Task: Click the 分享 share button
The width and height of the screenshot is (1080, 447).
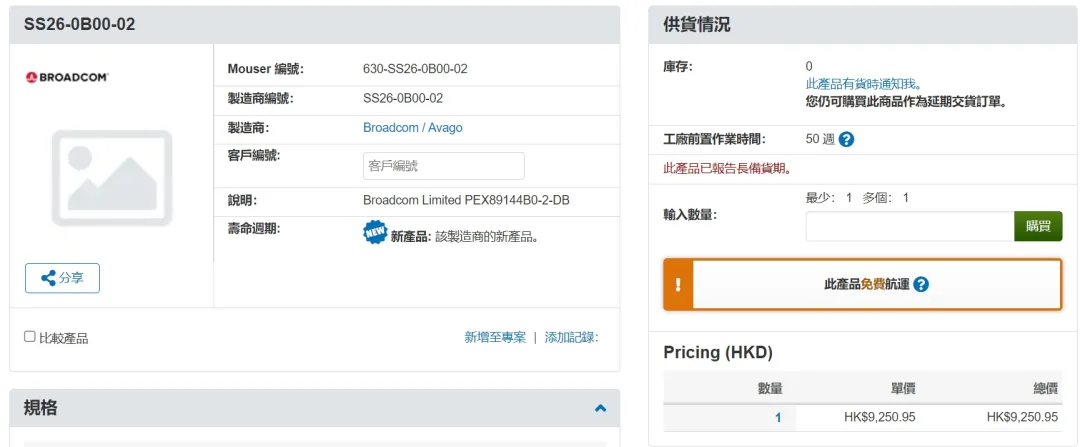Action: (x=62, y=278)
